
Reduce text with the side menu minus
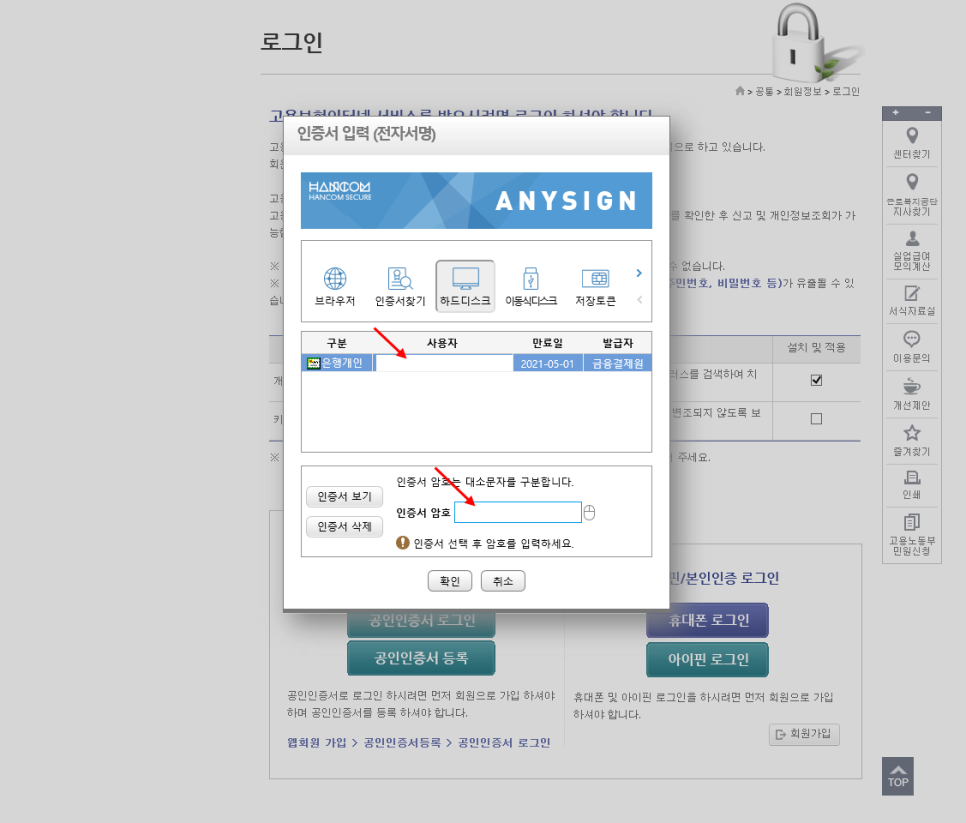click(x=928, y=113)
